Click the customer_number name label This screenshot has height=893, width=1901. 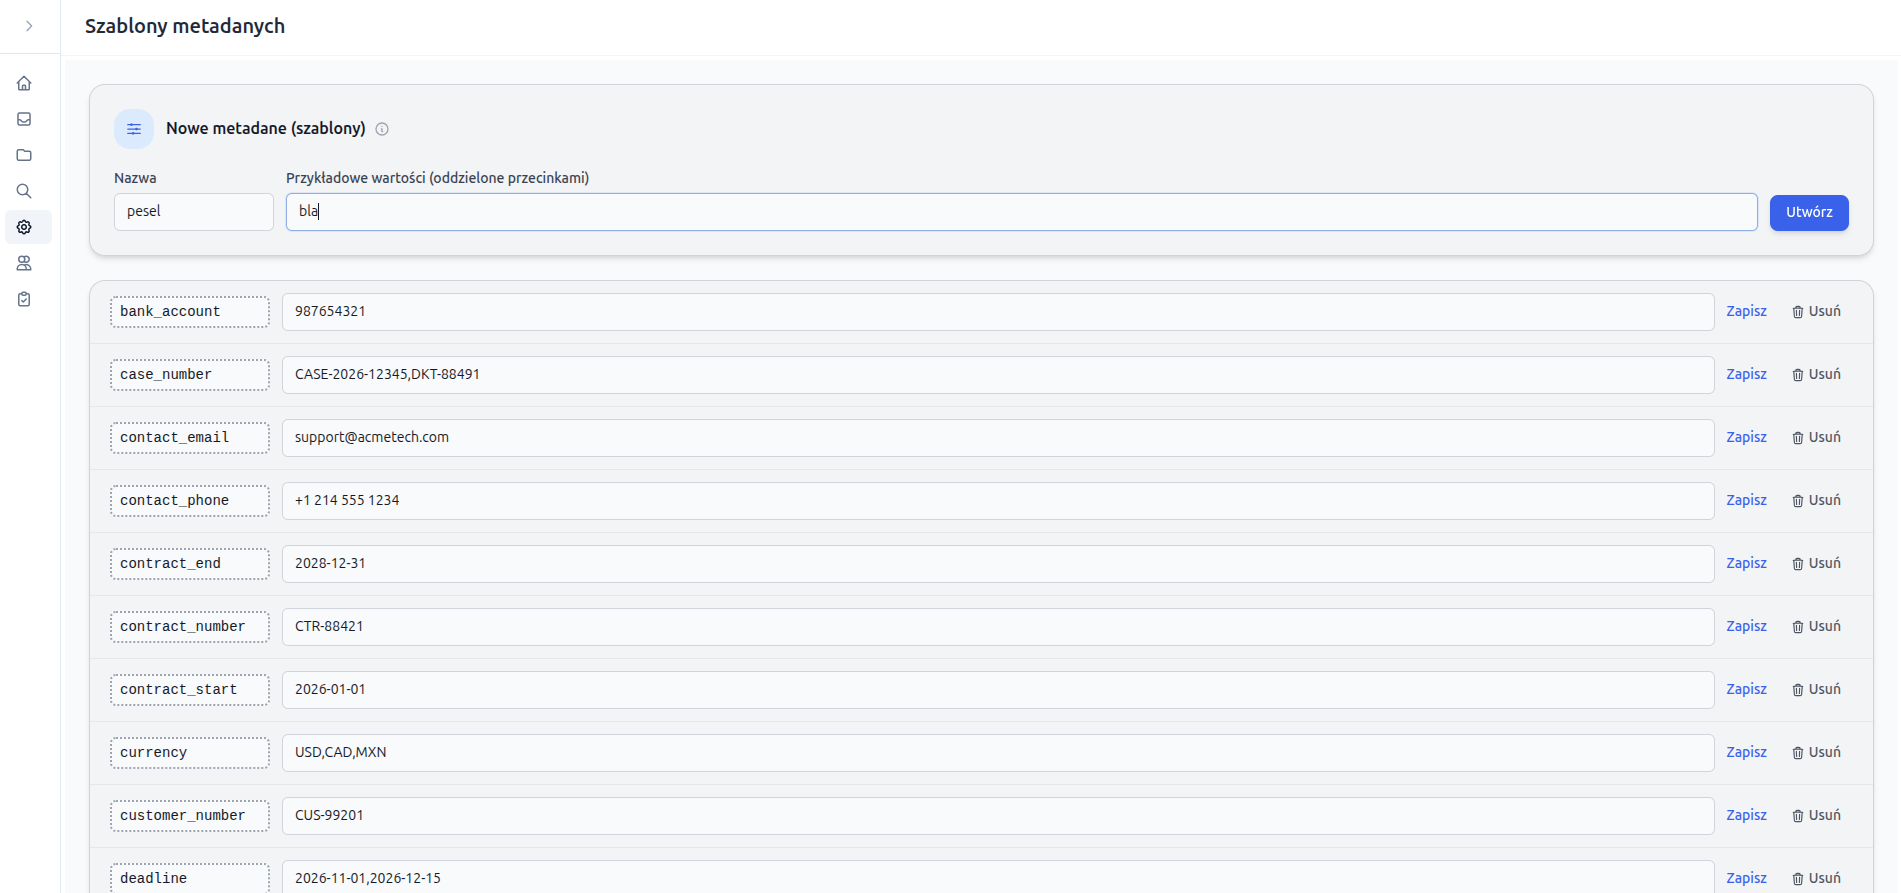[x=190, y=816]
